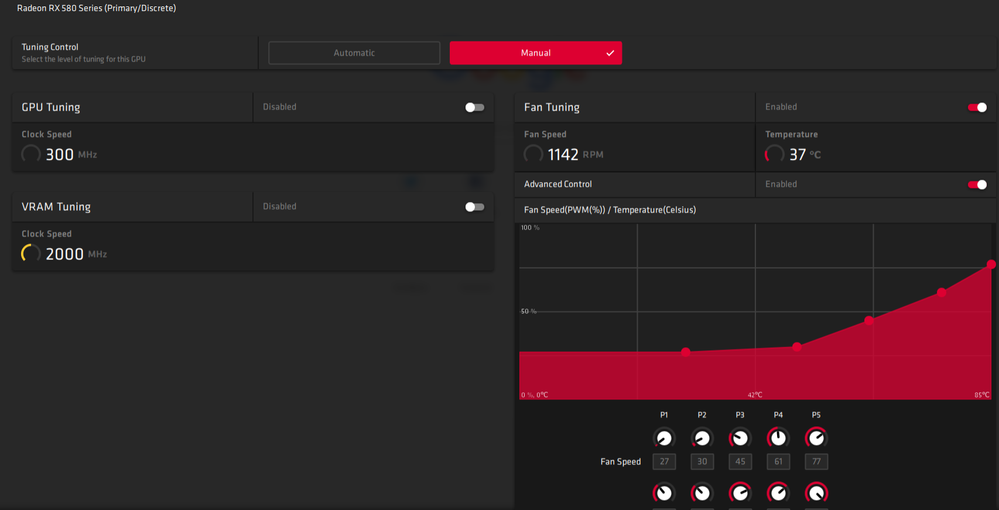The height and width of the screenshot is (510, 999).
Task: Click 'Select the level of tuning for this GPU'
Action: (83, 59)
